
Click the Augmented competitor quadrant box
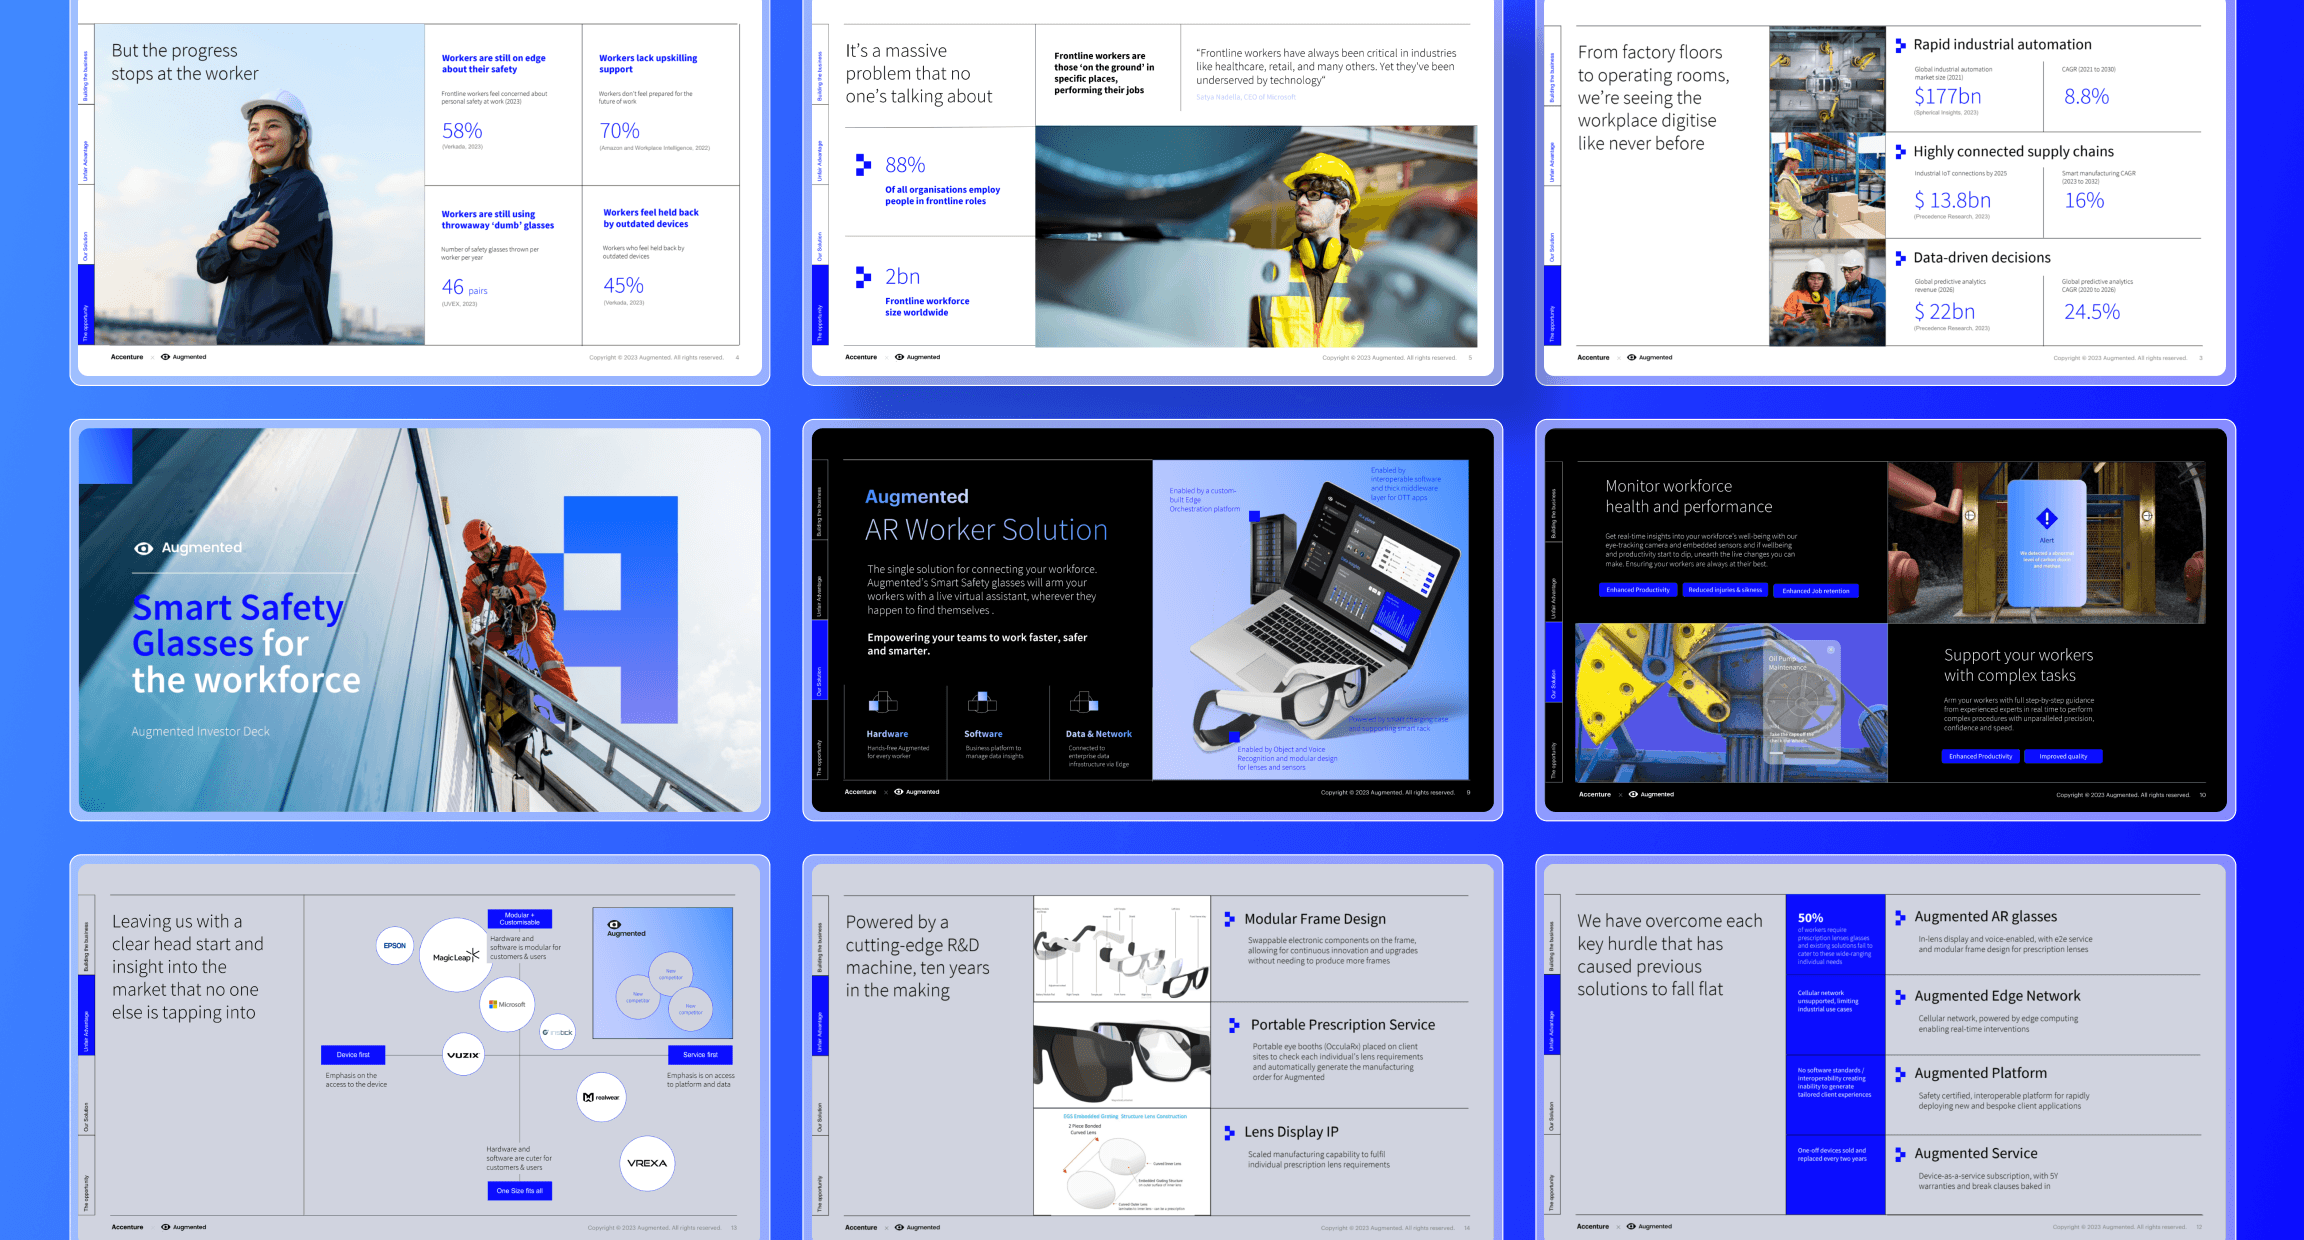tap(663, 973)
